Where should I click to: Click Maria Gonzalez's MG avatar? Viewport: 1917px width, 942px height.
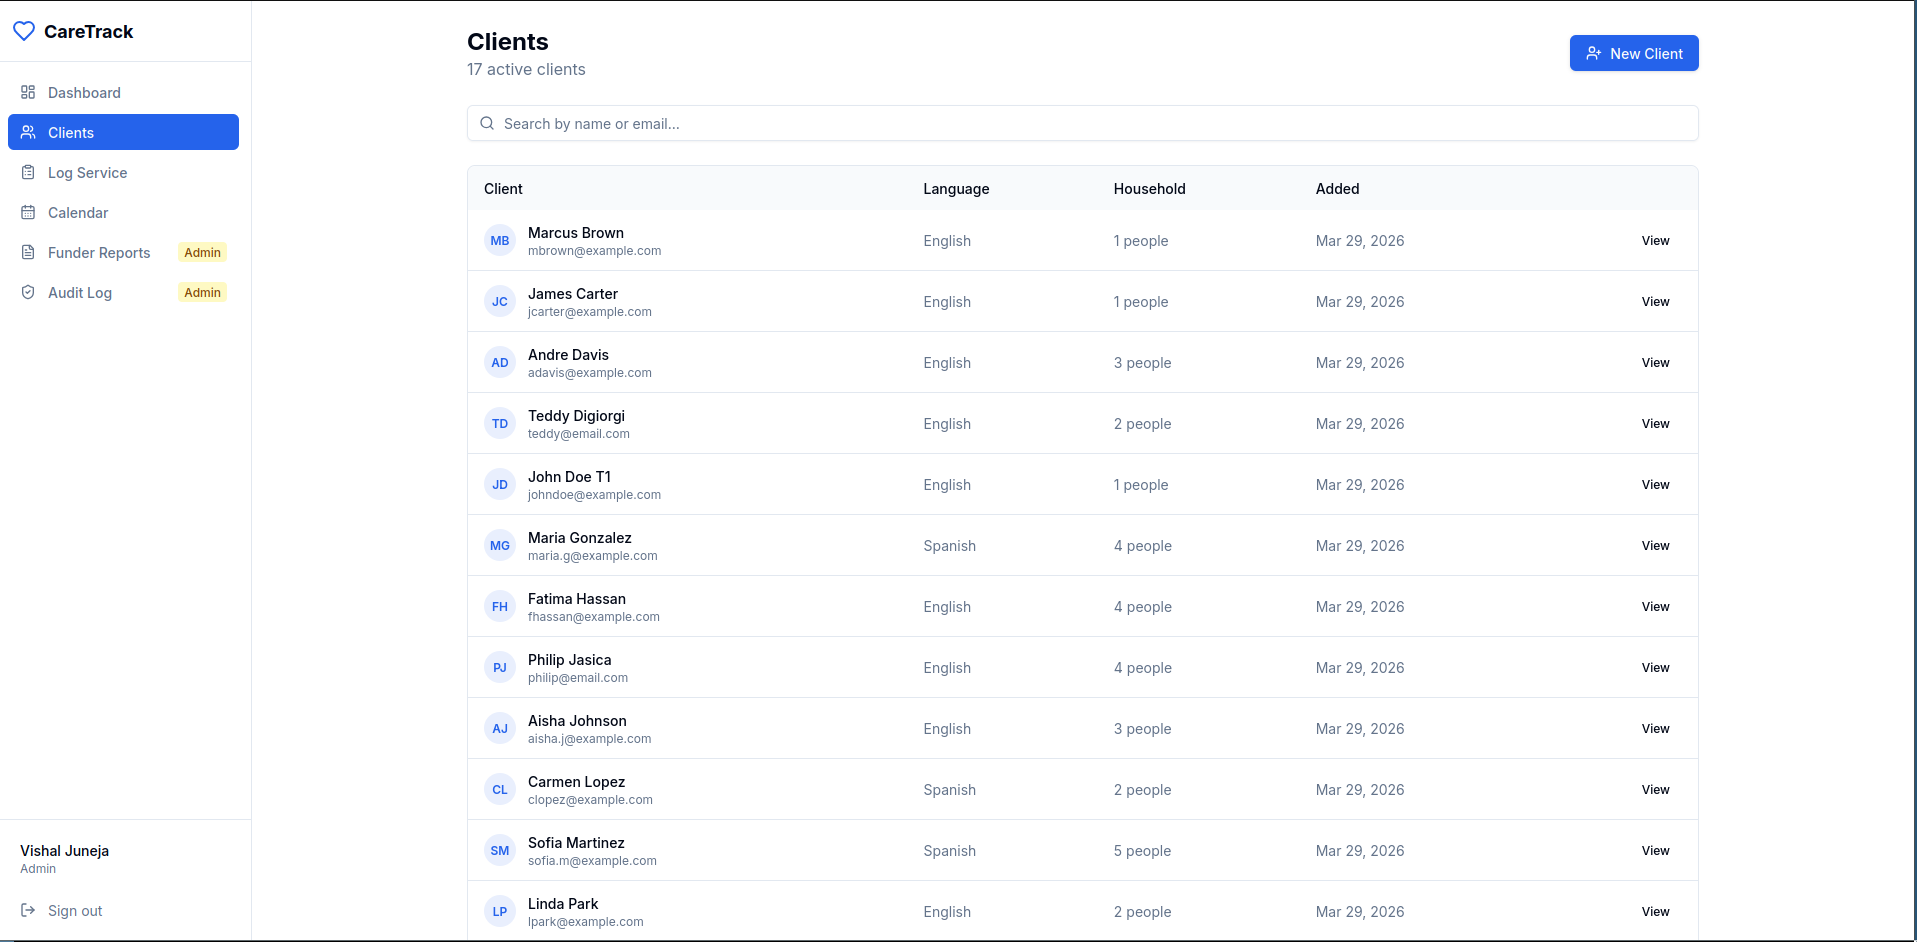(500, 545)
